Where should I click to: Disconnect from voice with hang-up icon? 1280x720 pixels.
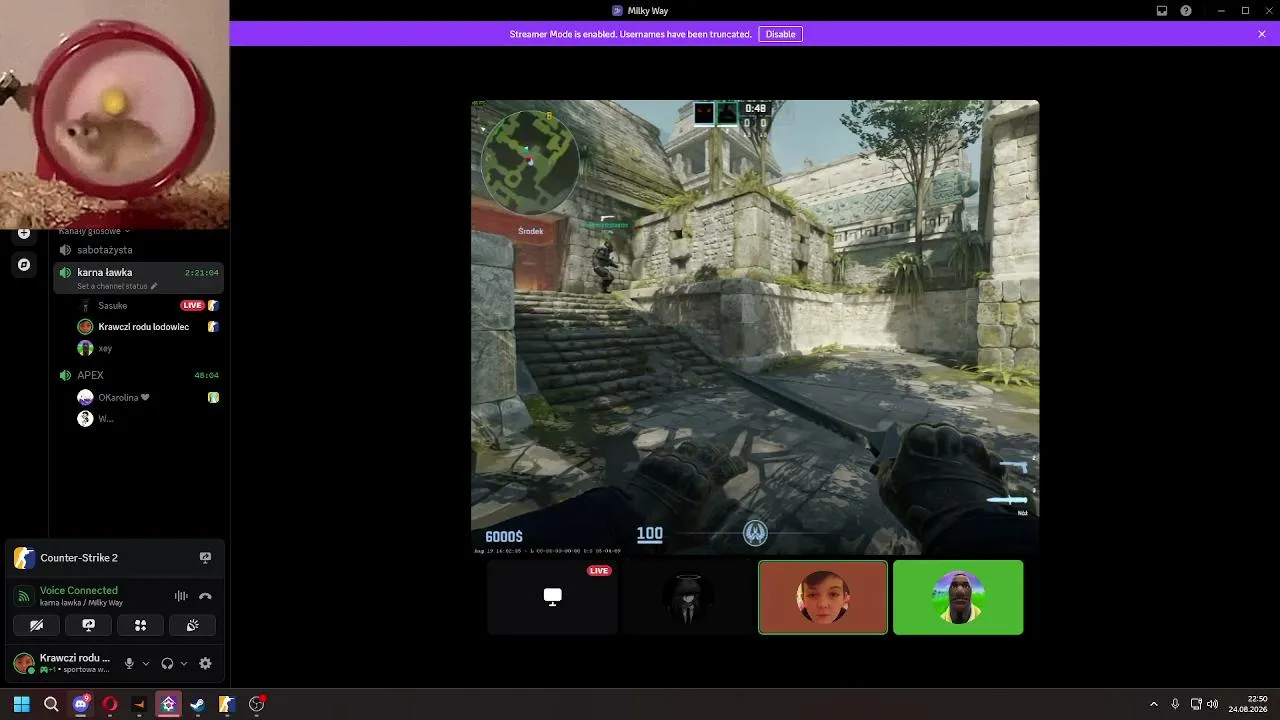click(x=205, y=596)
